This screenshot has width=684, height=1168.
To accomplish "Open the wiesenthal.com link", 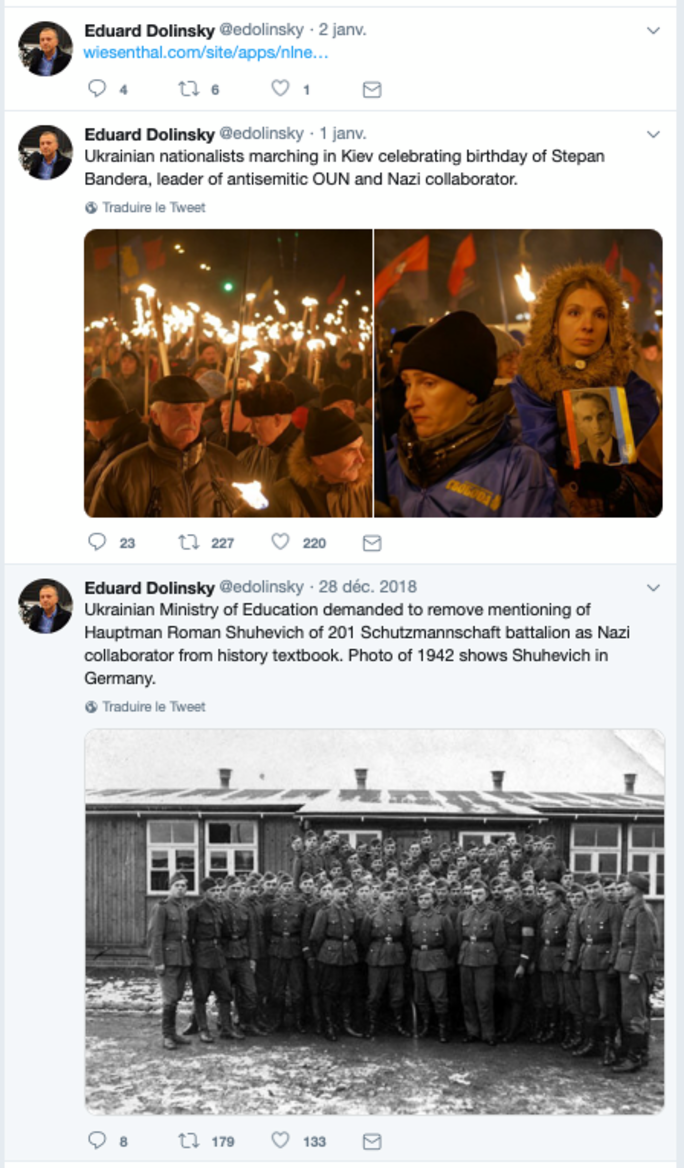I will tap(206, 52).
